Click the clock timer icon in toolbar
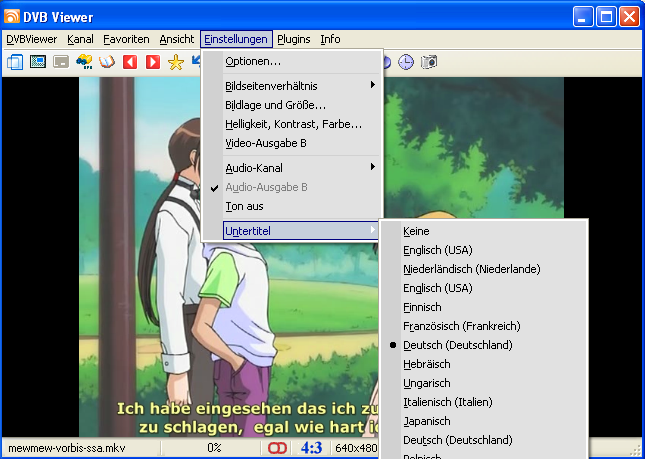The width and height of the screenshot is (645, 459). [x=406, y=62]
